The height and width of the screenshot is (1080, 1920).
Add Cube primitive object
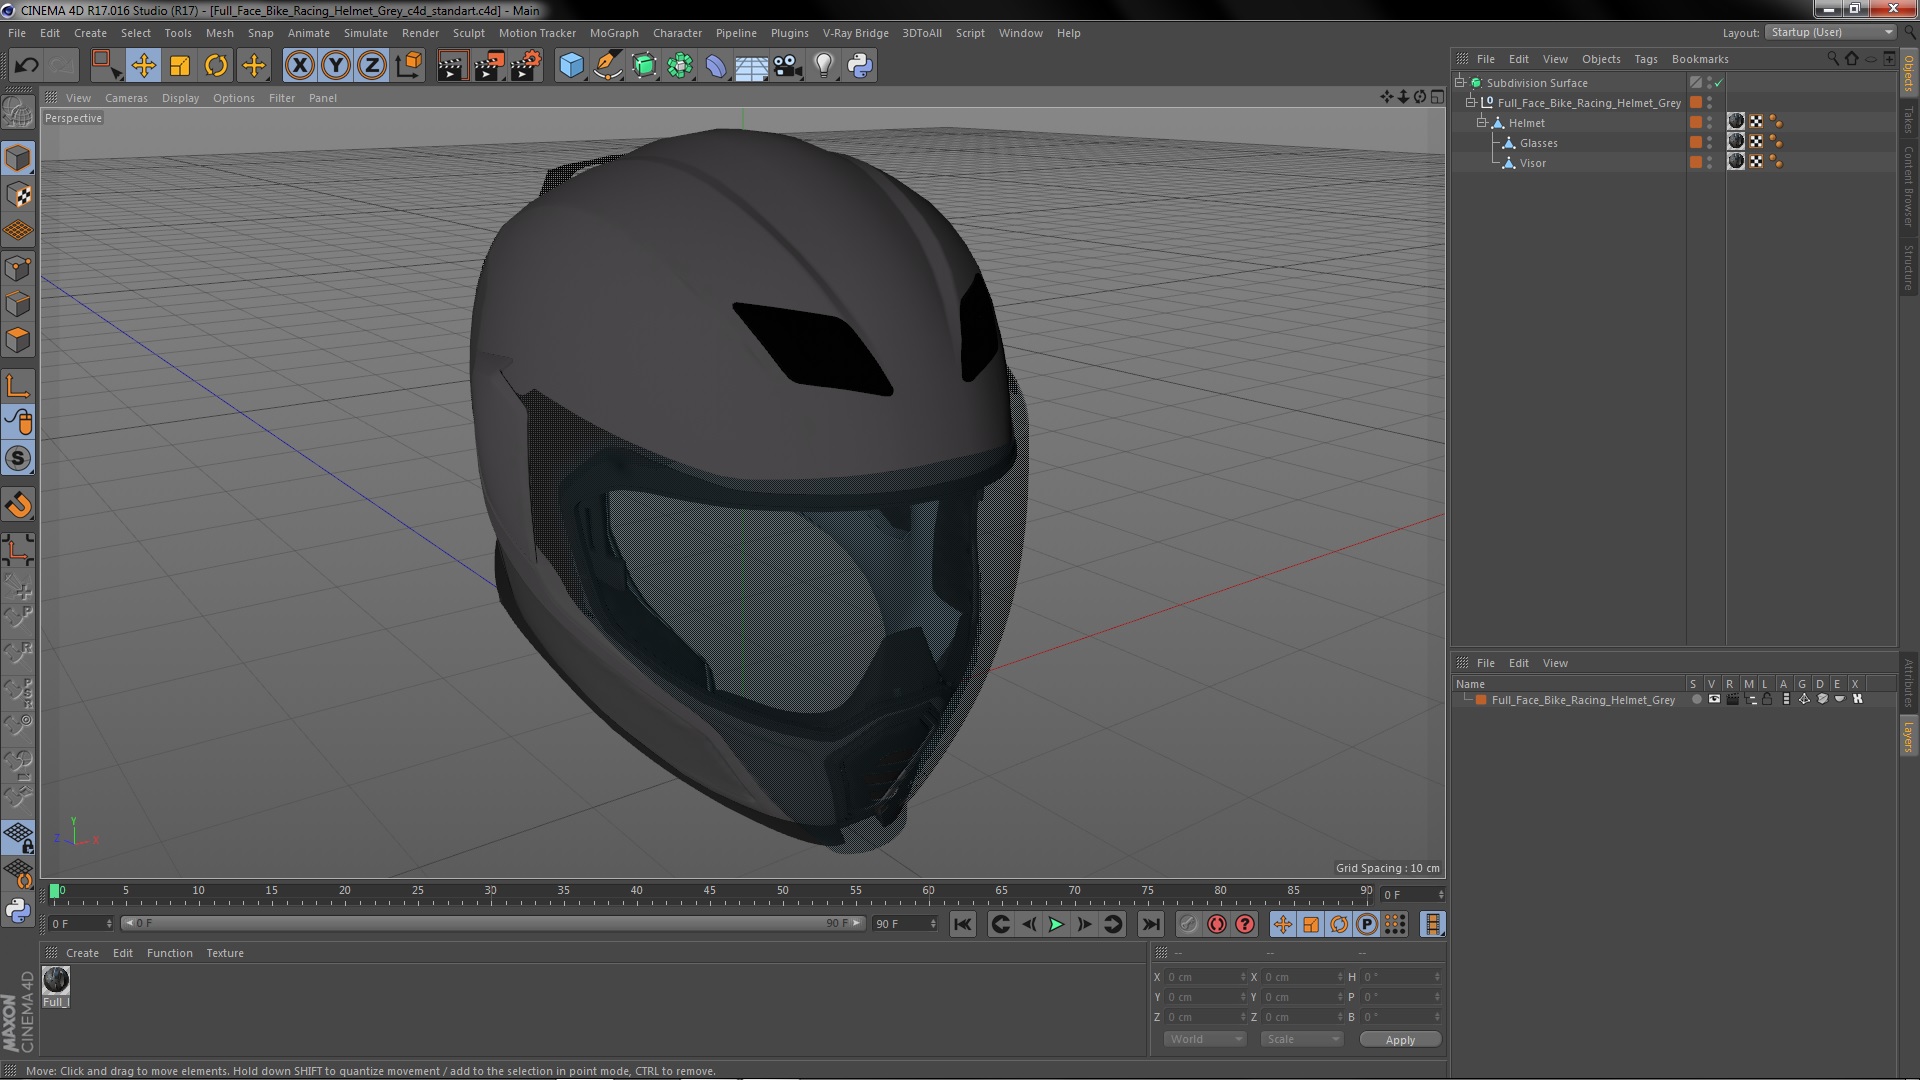coord(571,66)
